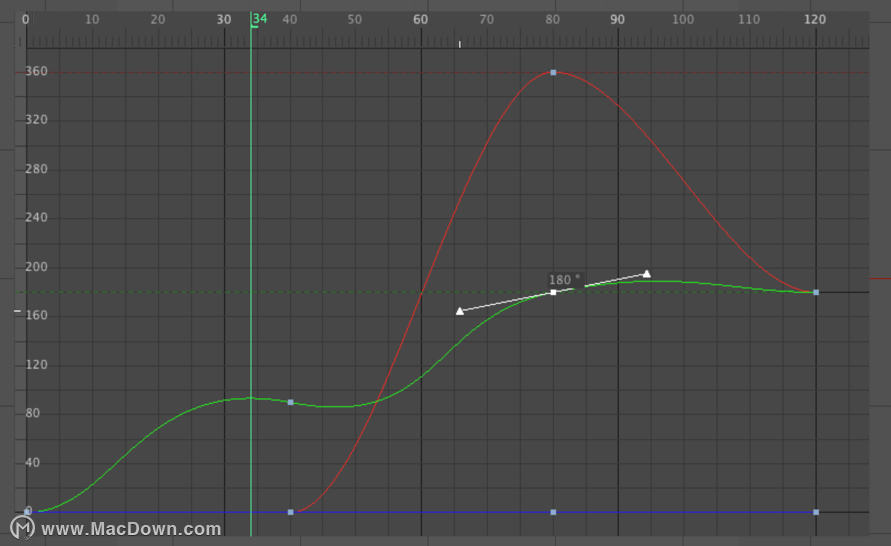Click the 360 label on the value axis
891x546 pixels.
pyautogui.click(x=36, y=71)
